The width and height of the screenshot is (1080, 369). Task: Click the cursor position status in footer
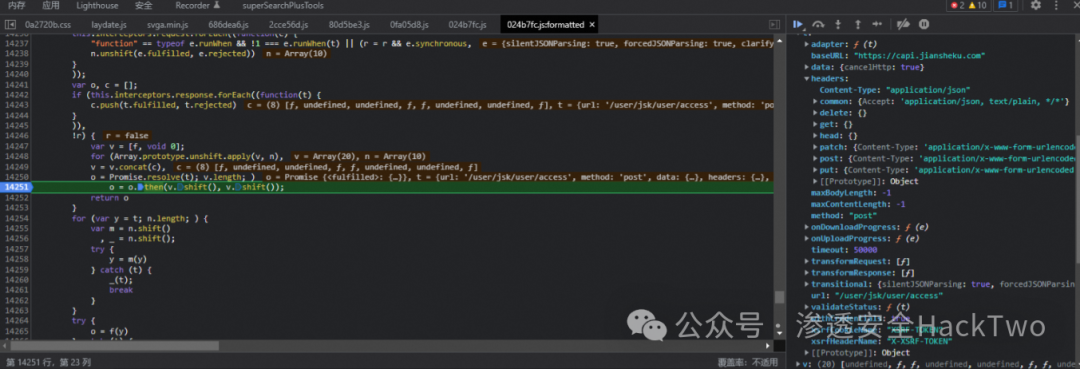[48, 362]
